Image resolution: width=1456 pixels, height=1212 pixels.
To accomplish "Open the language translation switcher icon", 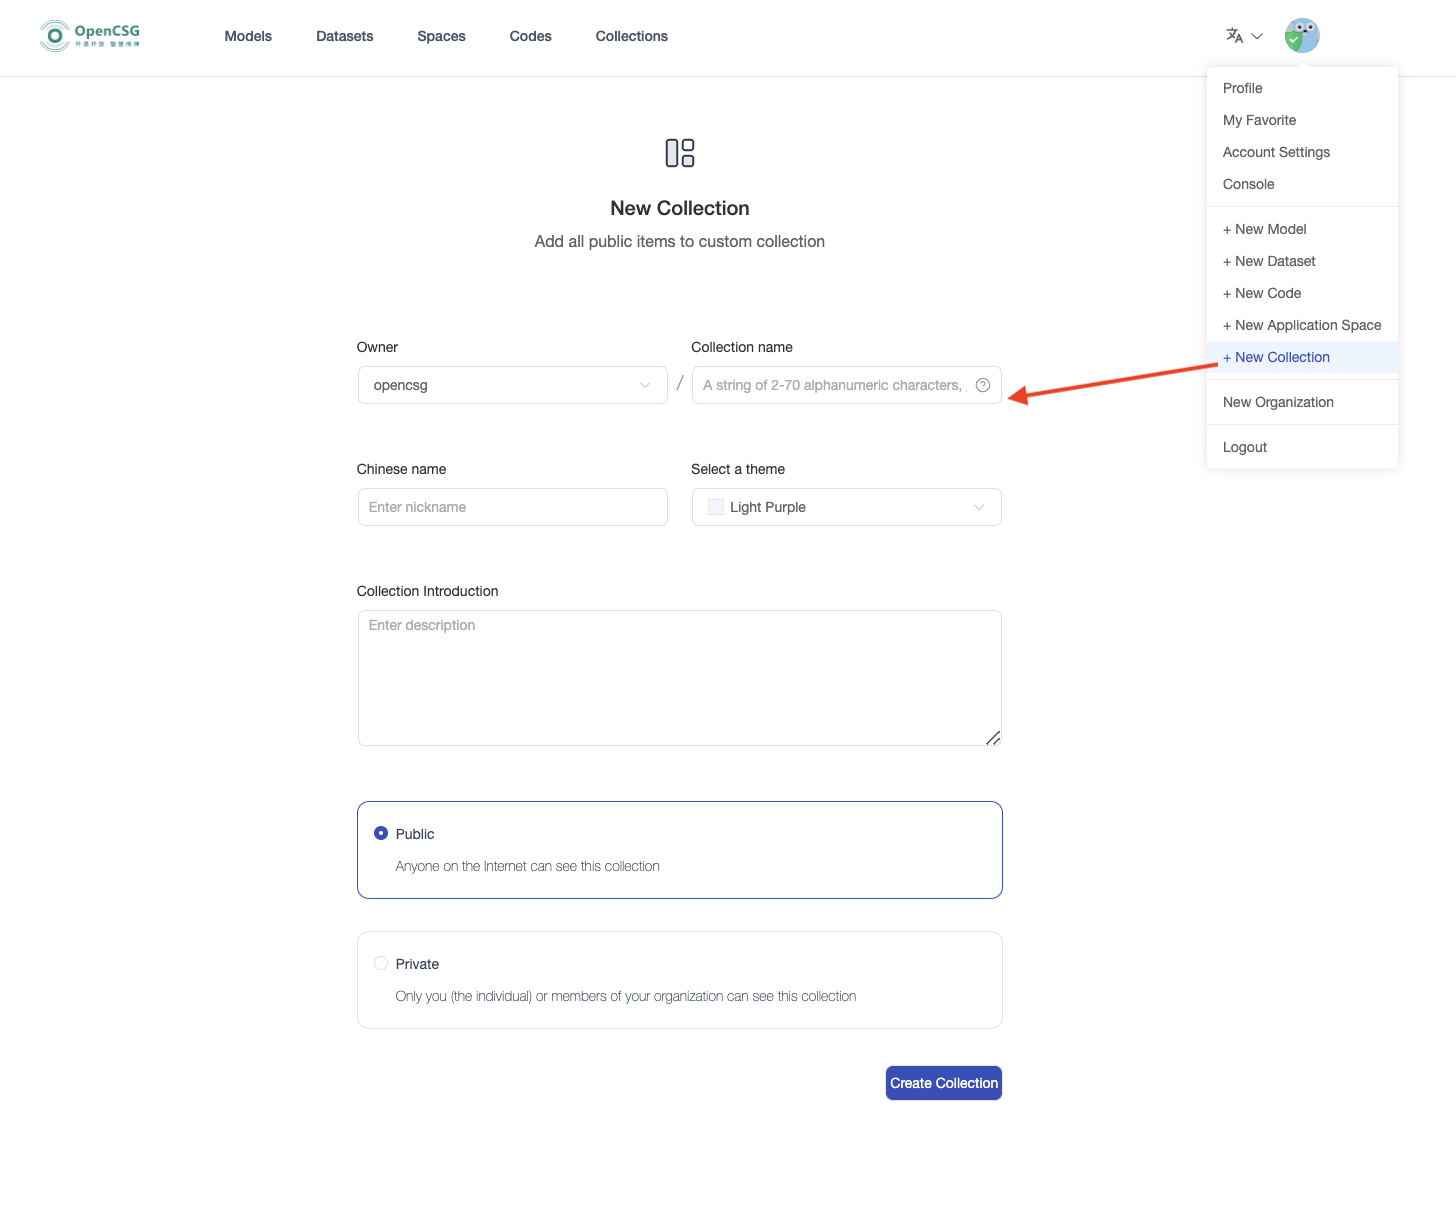I will click(x=1234, y=36).
